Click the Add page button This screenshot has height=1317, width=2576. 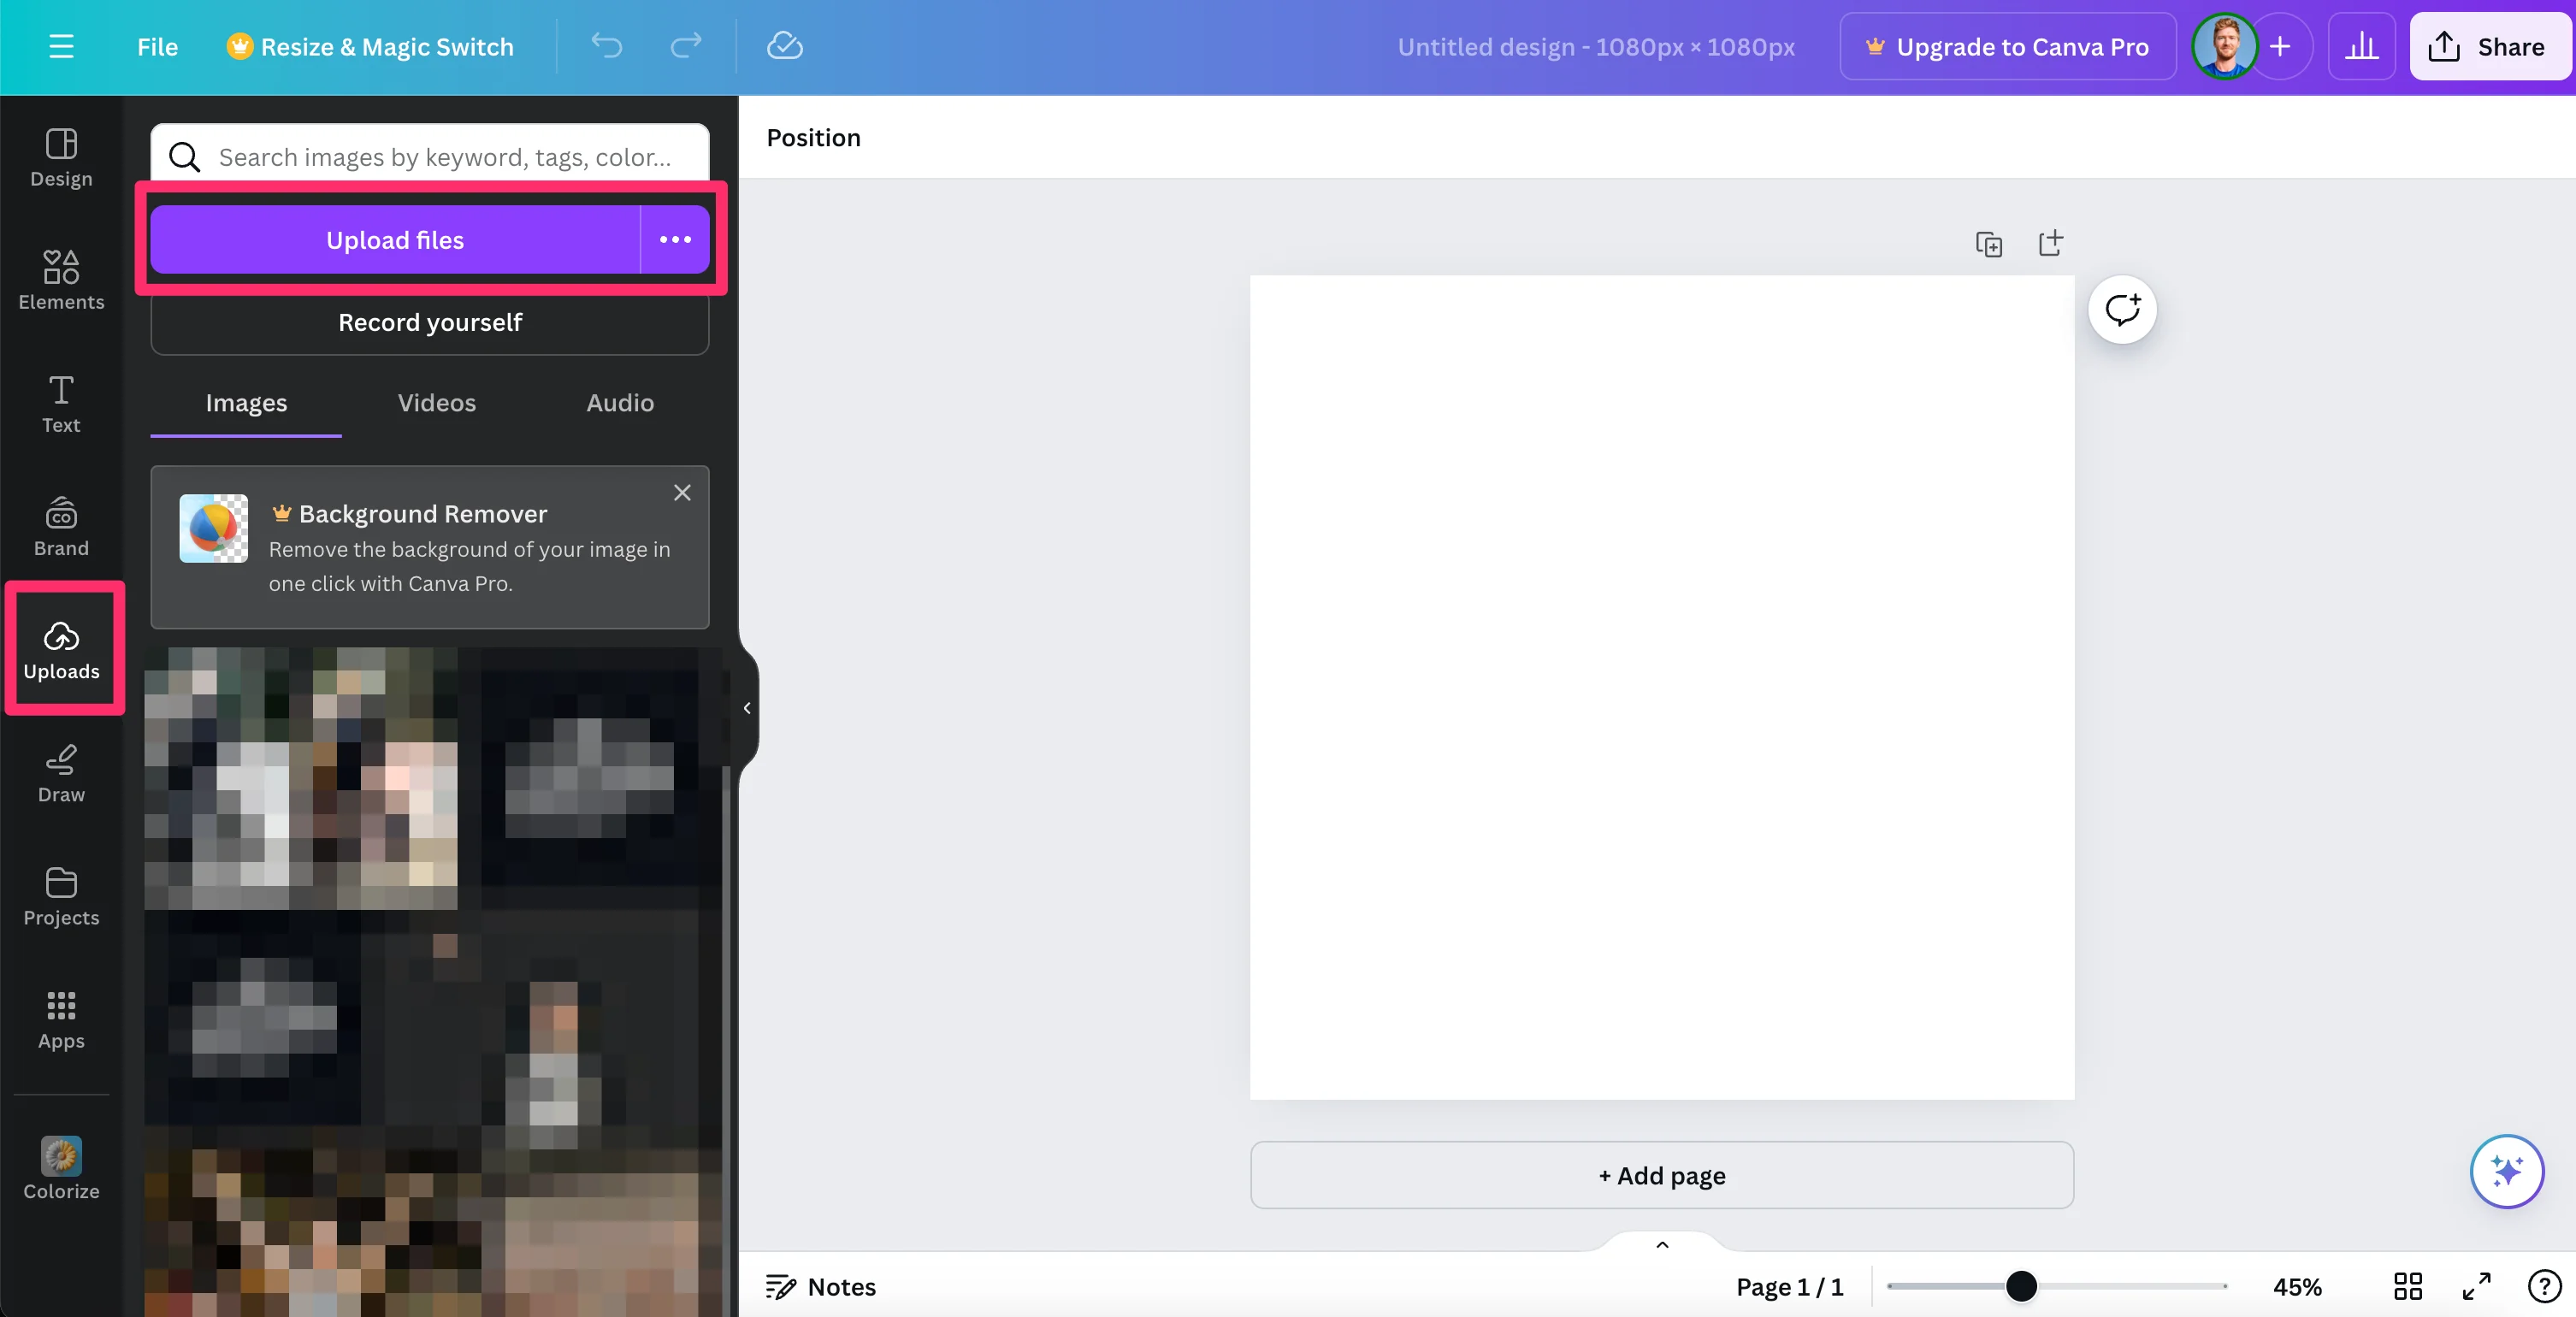click(x=1661, y=1175)
